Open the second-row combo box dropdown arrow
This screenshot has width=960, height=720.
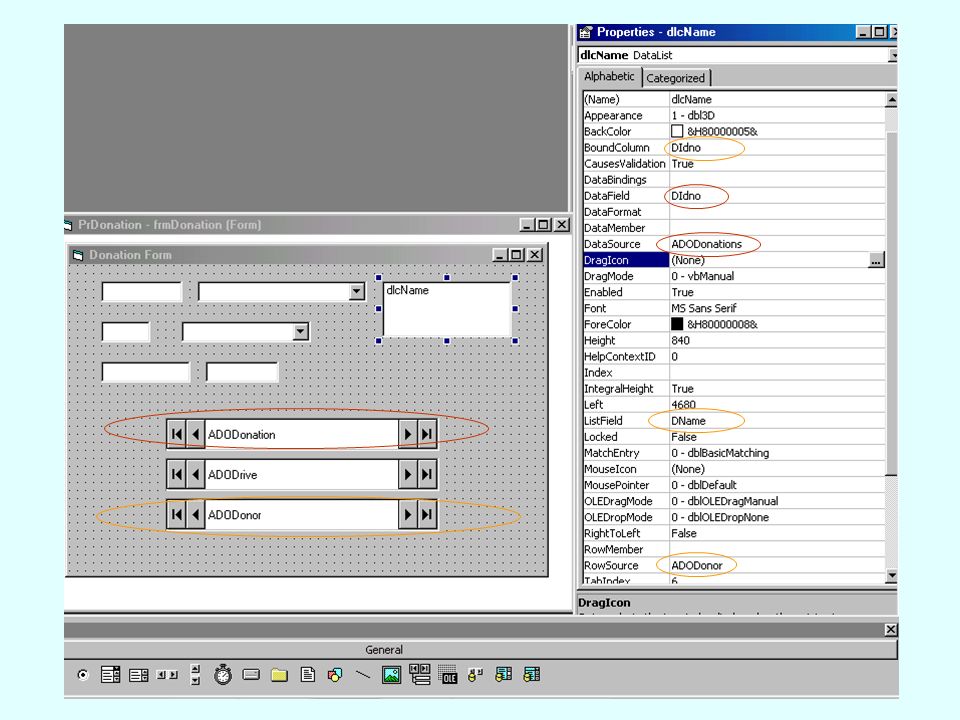pyautogui.click(x=300, y=332)
